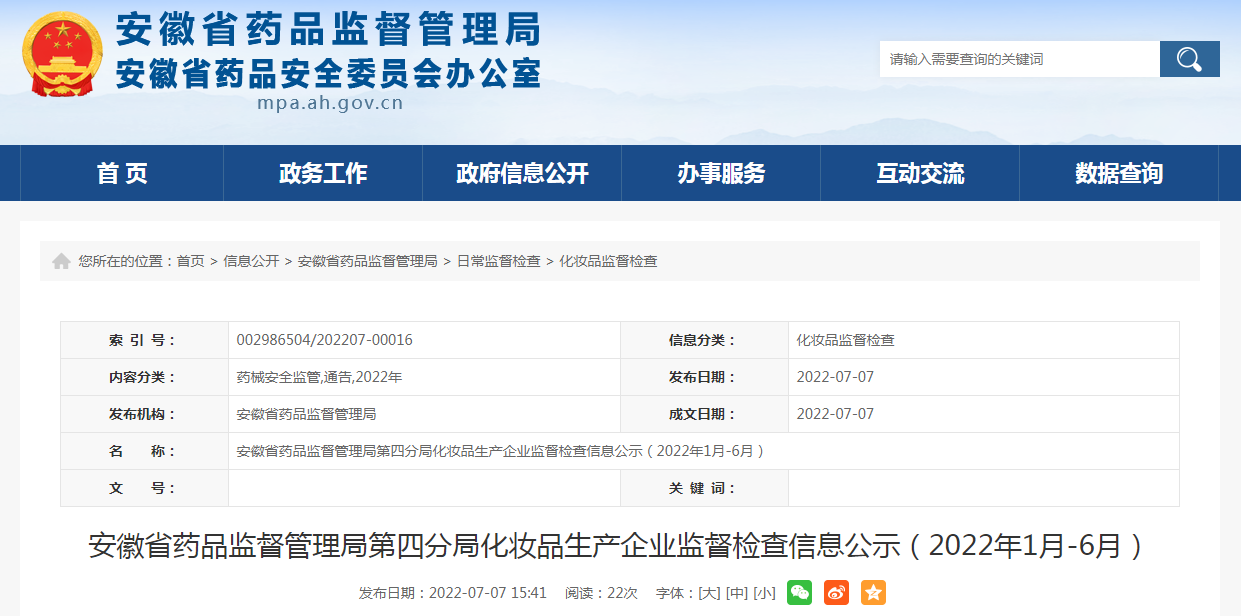Click 化妆品监督检查 breadcrumb link
The height and width of the screenshot is (616, 1241).
click(x=608, y=261)
